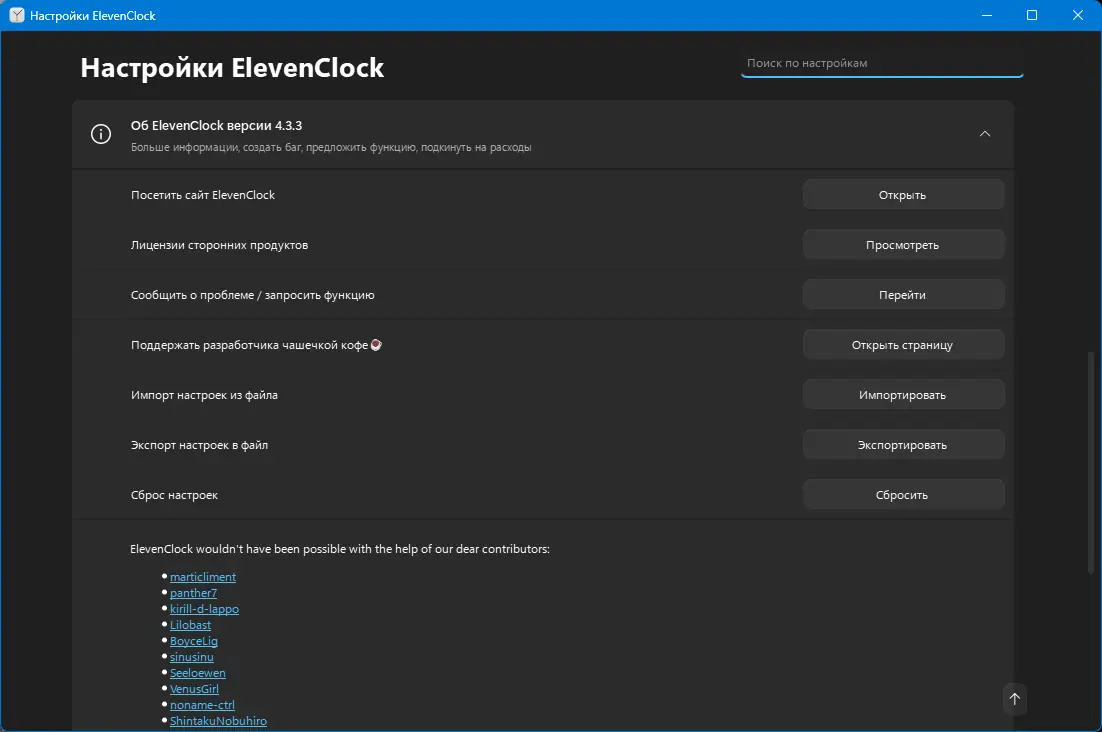
Task: Click the vertical scrollbar thumb
Action: pyautogui.click(x=1091, y=462)
